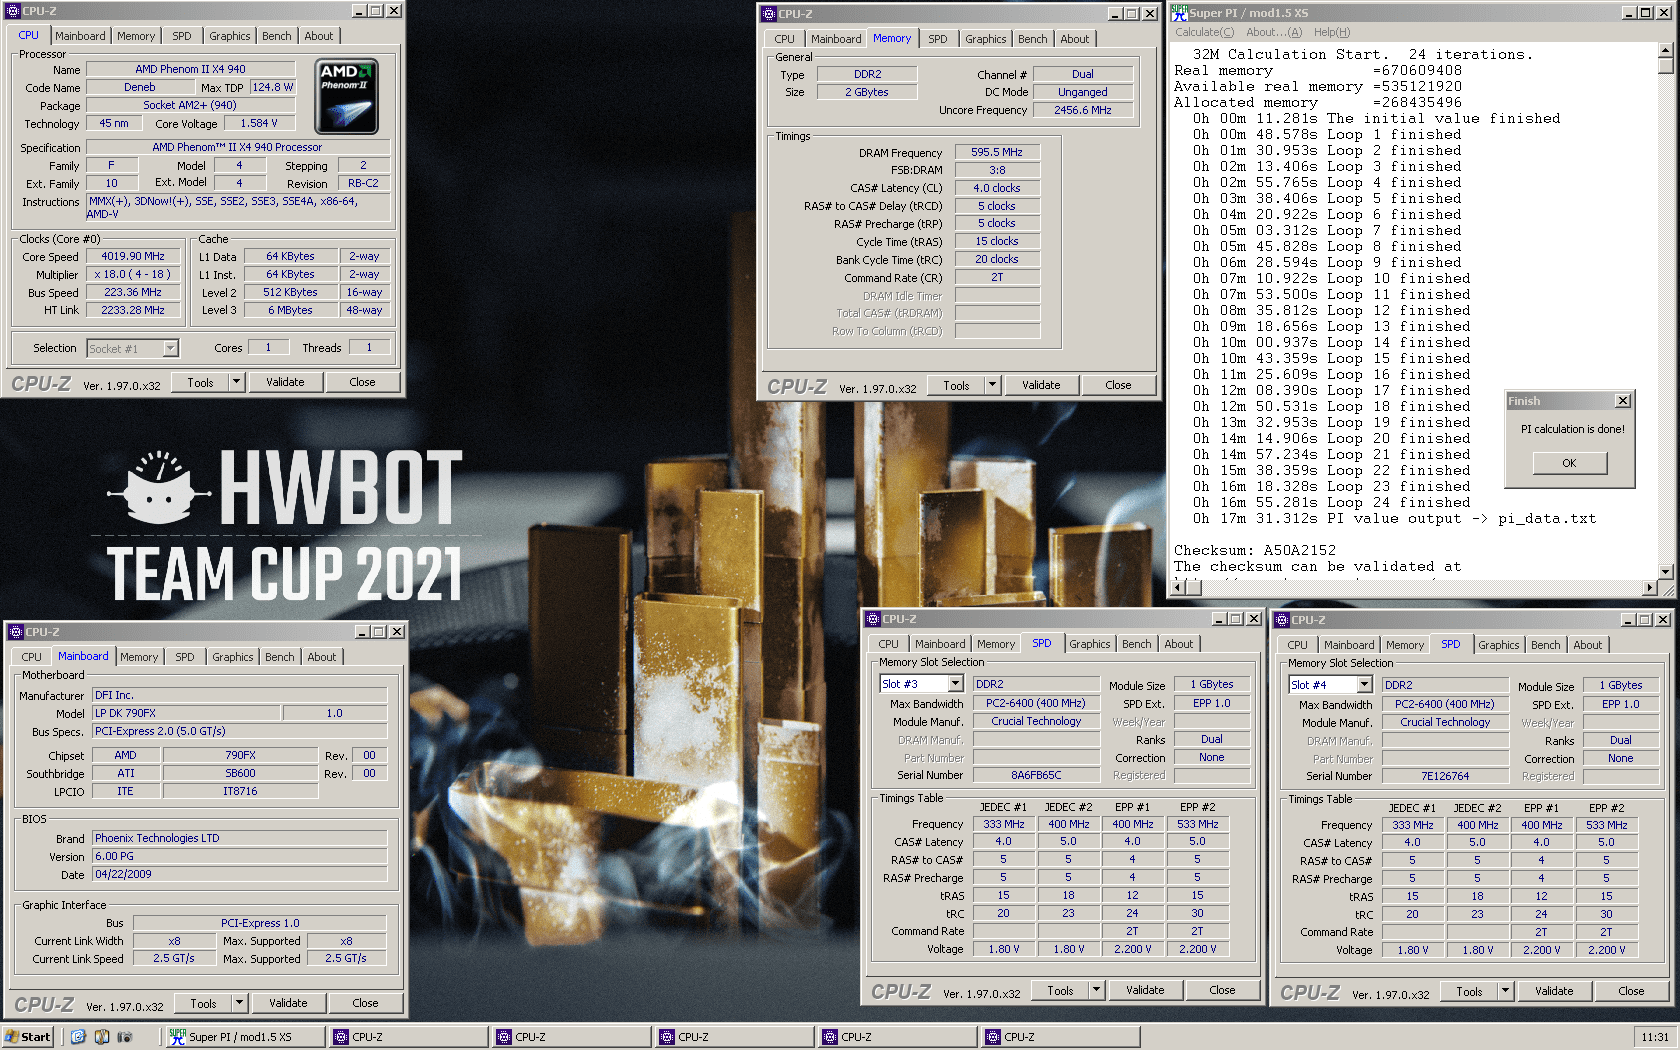This screenshot has width=1680, height=1050.
Task: Open the Socket #1 selection dropdown
Action: (x=170, y=348)
